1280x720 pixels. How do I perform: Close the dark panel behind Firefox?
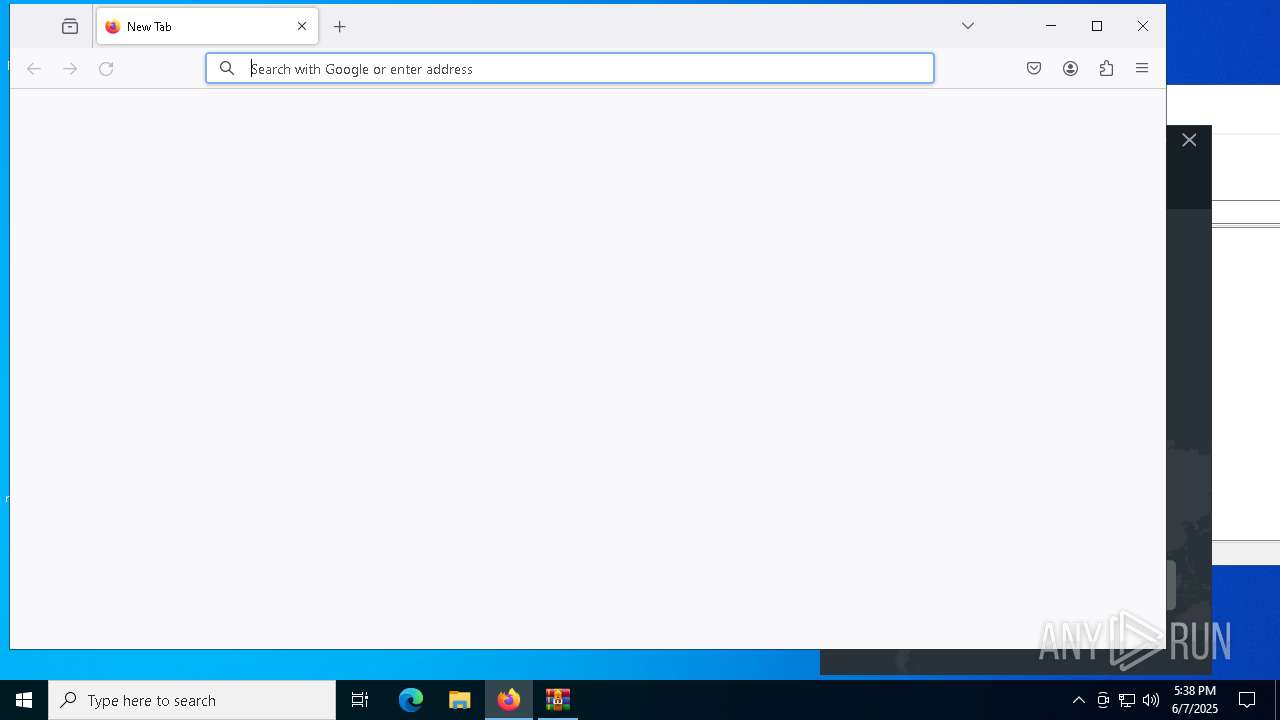point(1189,141)
